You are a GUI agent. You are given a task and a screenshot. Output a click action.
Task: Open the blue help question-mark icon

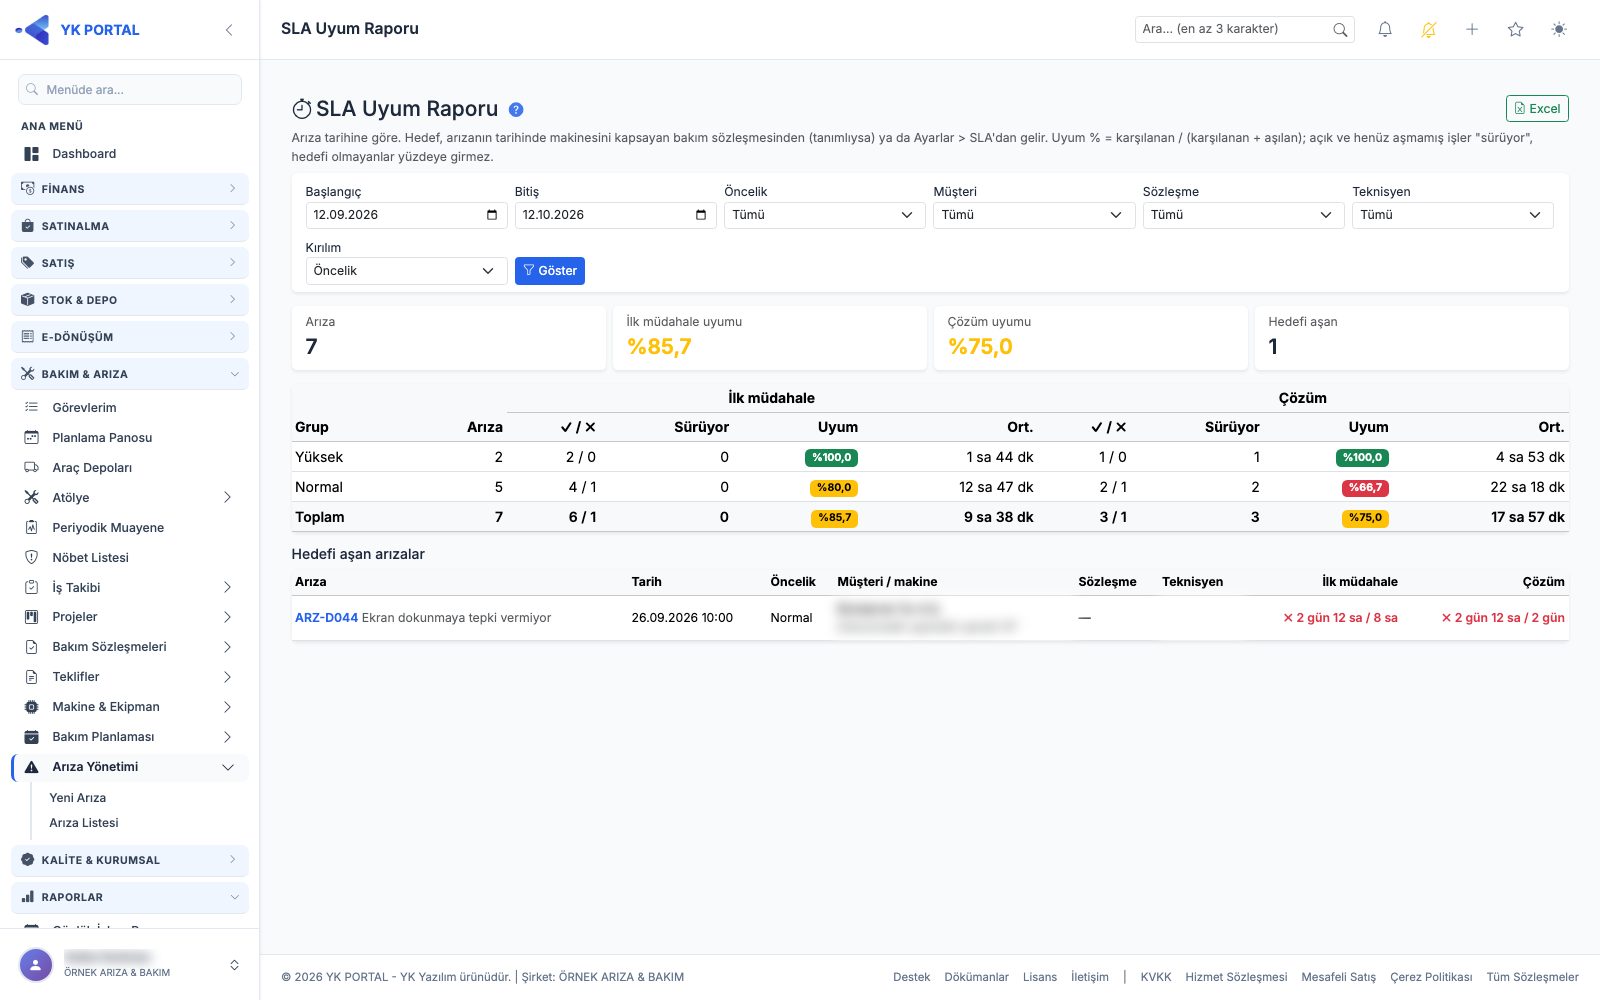(516, 110)
